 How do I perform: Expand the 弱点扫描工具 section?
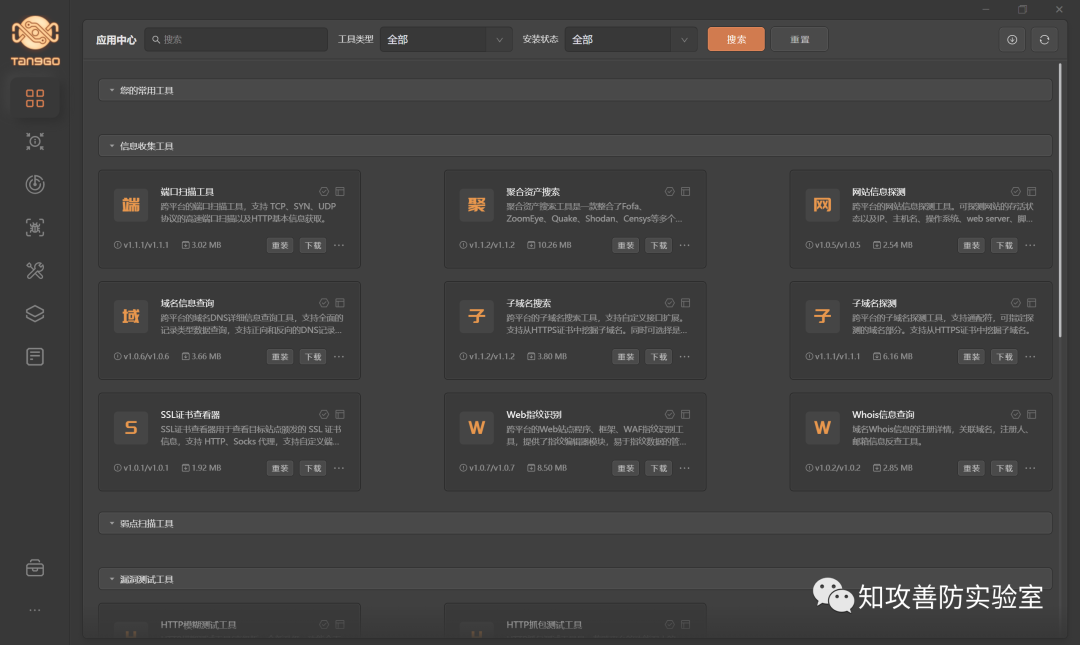[575, 524]
